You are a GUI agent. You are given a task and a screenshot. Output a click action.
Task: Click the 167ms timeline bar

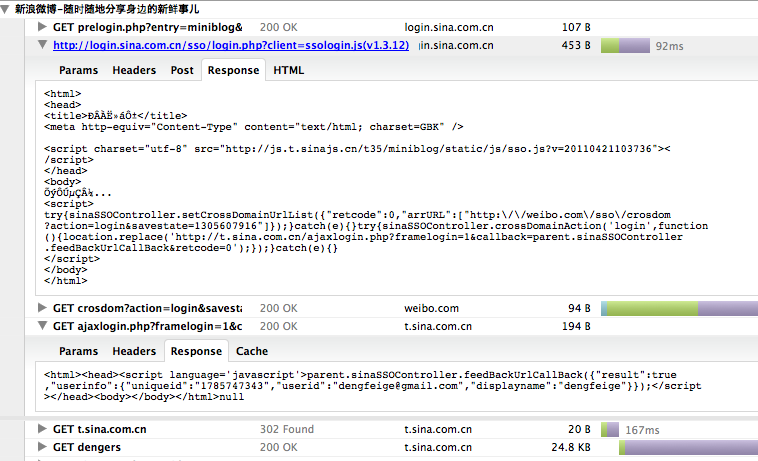point(608,429)
